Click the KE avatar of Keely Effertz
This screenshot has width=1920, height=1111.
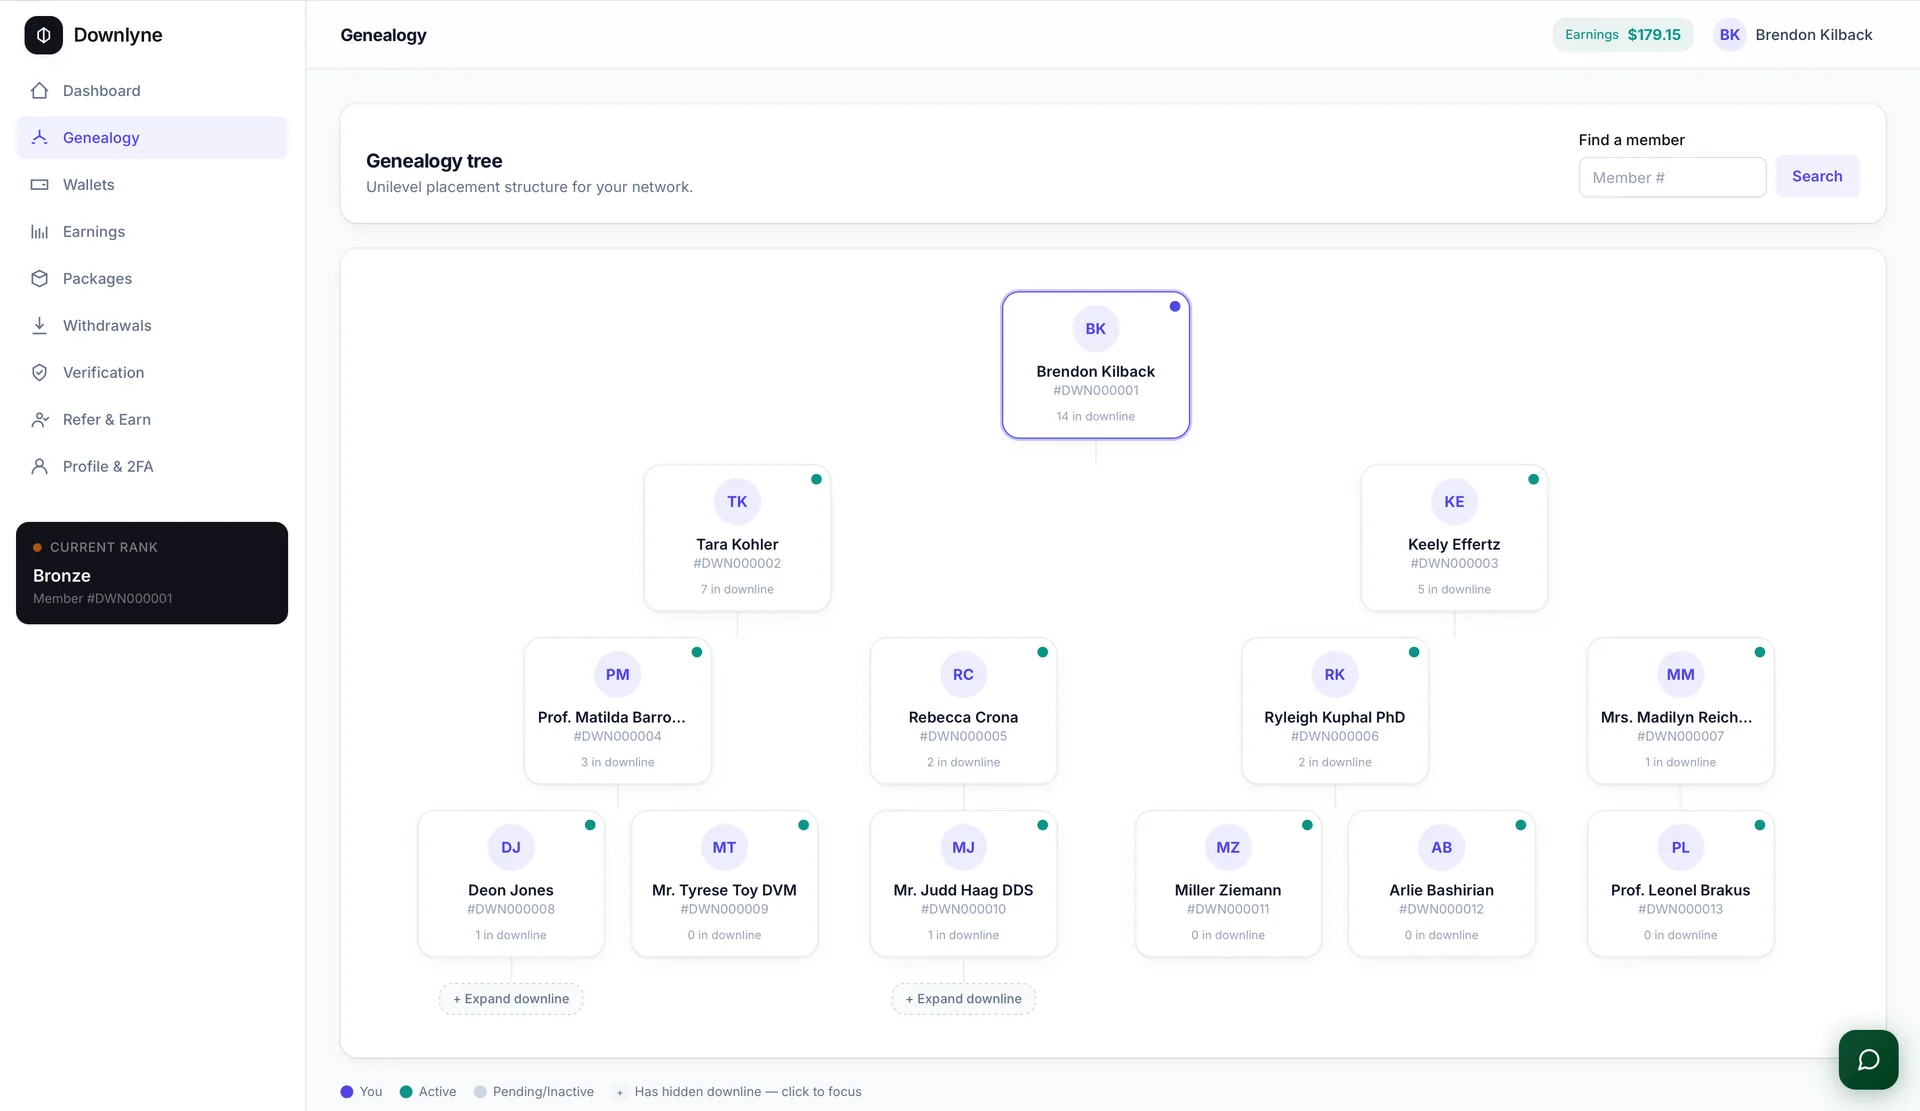pyautogui.click(x=1454, y=502)
